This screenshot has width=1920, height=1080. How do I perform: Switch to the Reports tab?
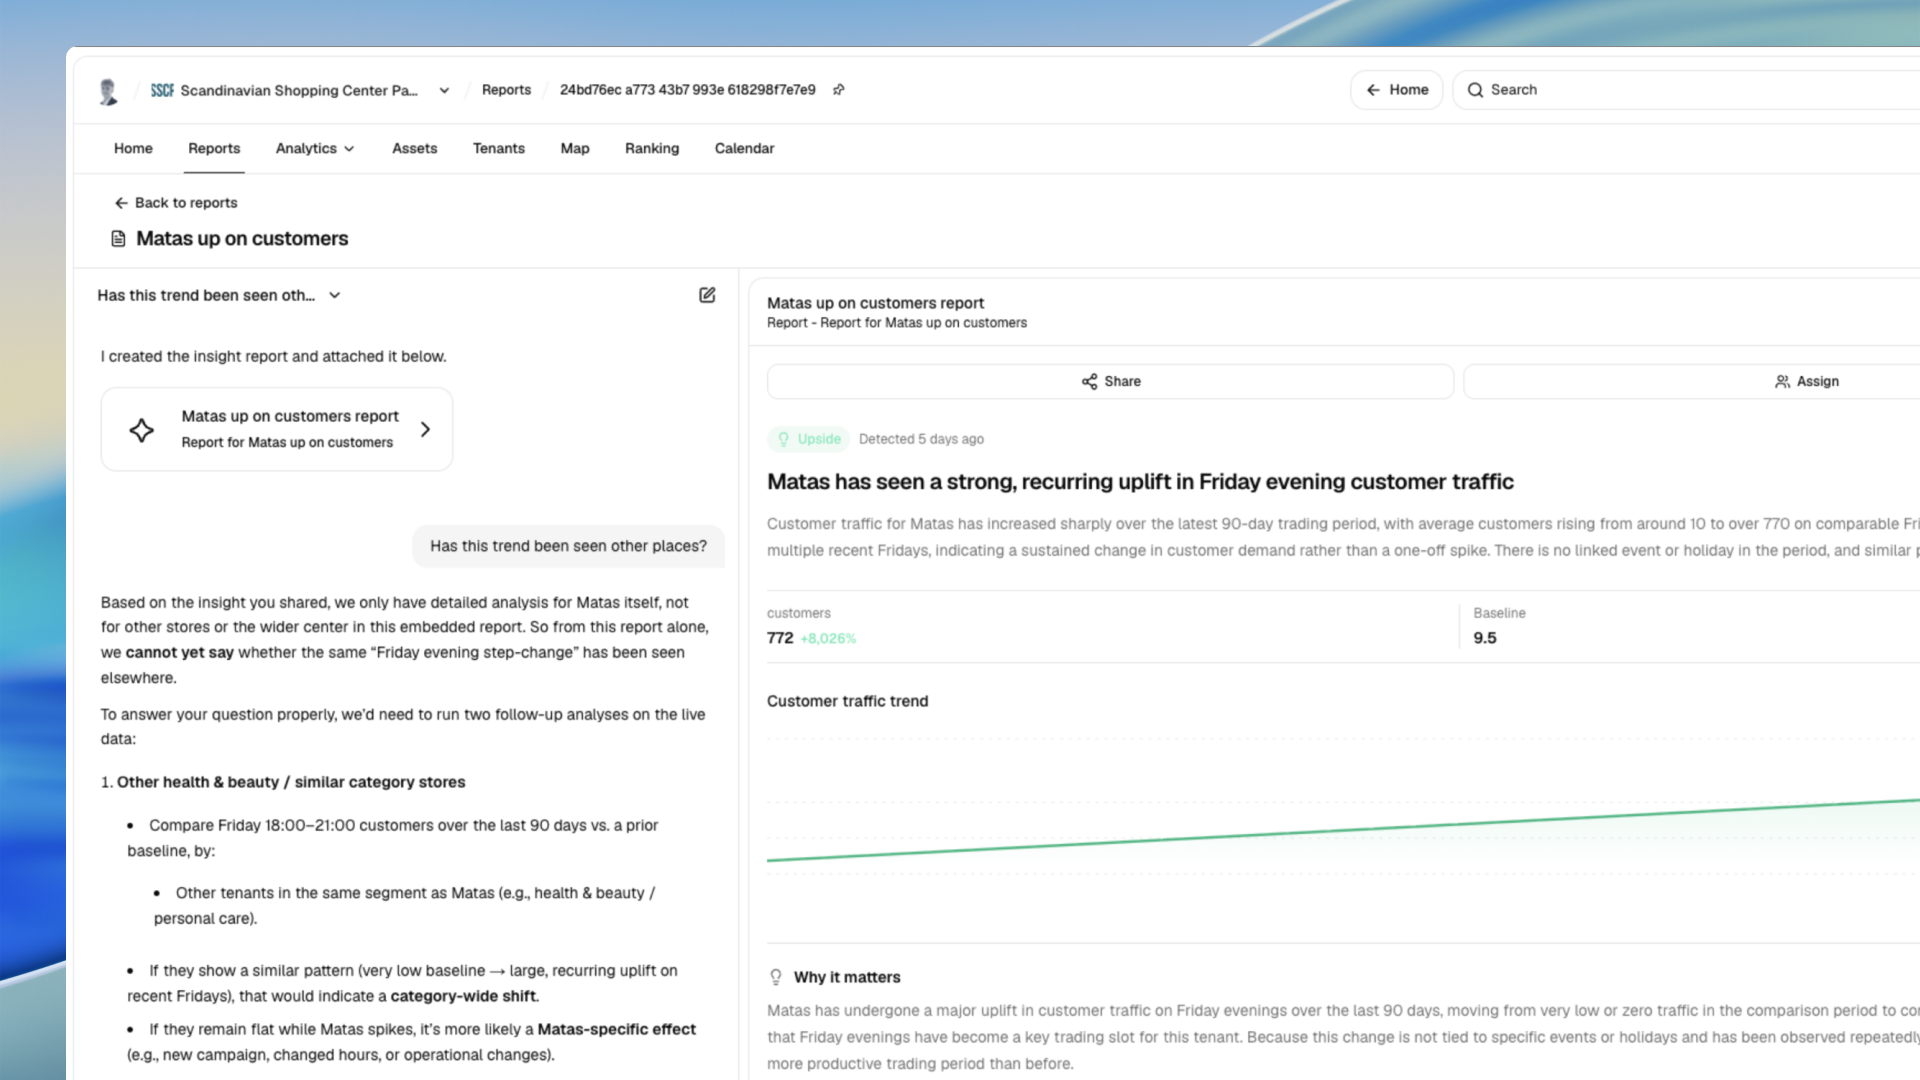pyautogui.click(x=214, y=148)
